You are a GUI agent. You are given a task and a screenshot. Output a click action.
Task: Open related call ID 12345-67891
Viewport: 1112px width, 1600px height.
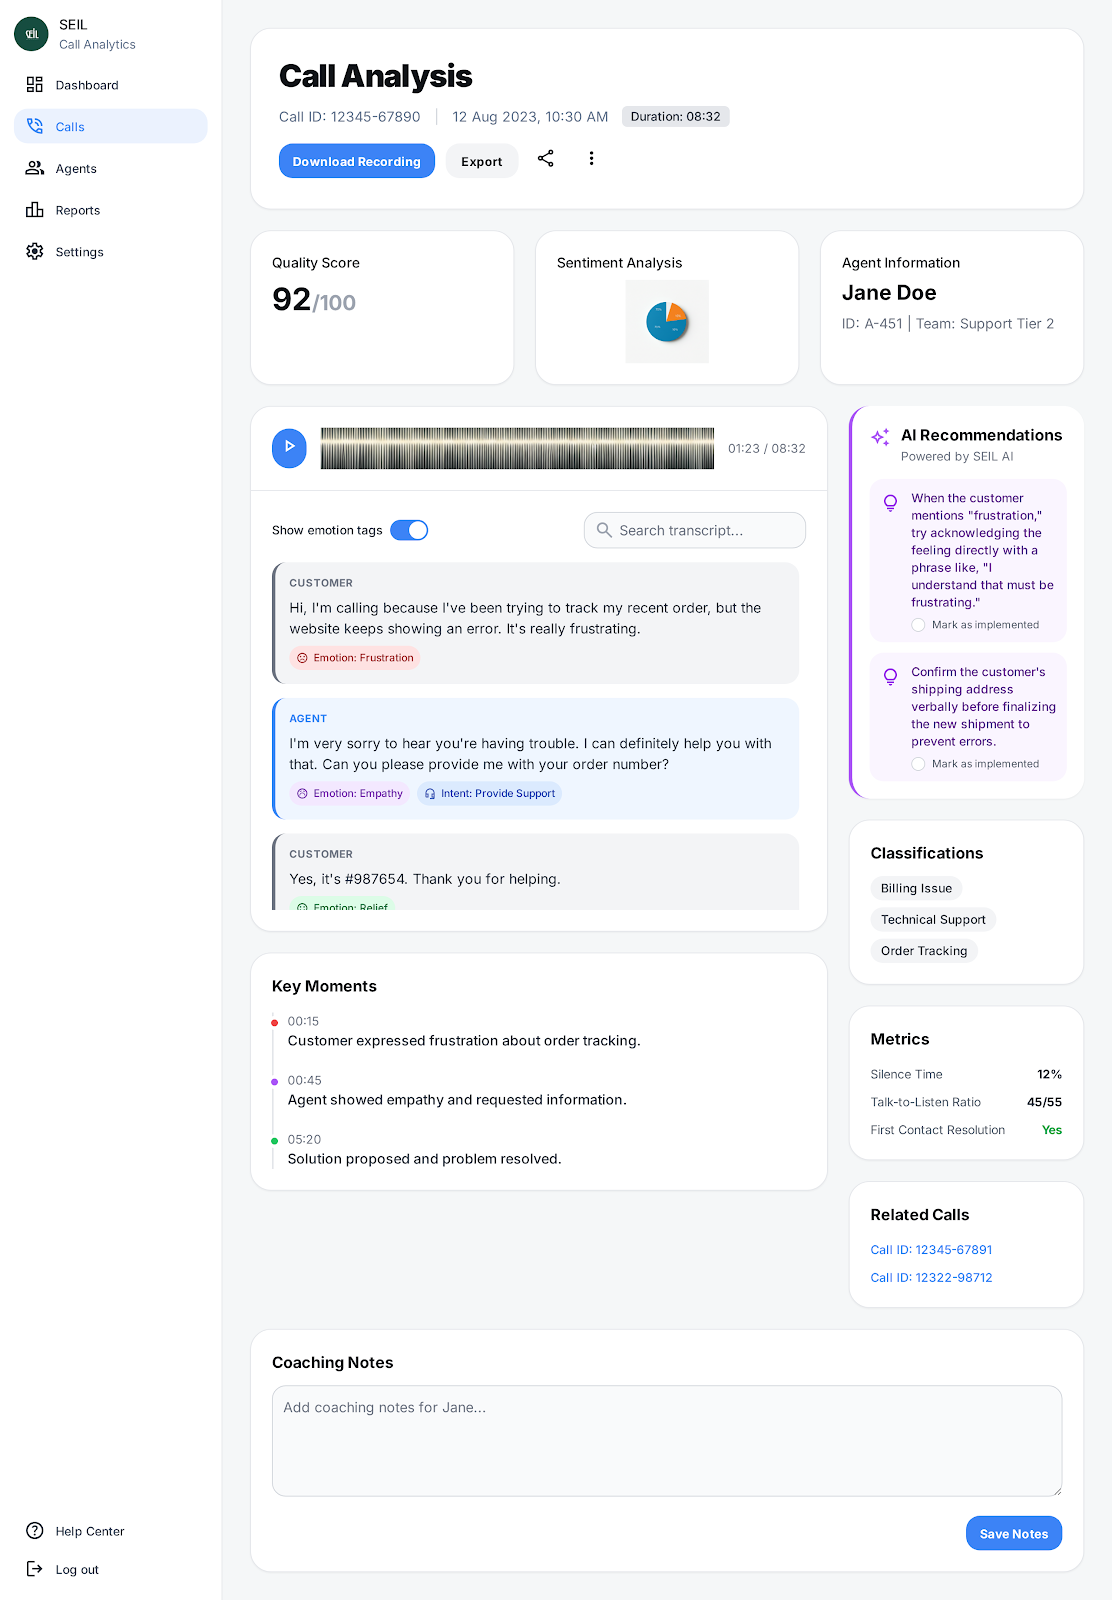click(x=931, y=1250)
